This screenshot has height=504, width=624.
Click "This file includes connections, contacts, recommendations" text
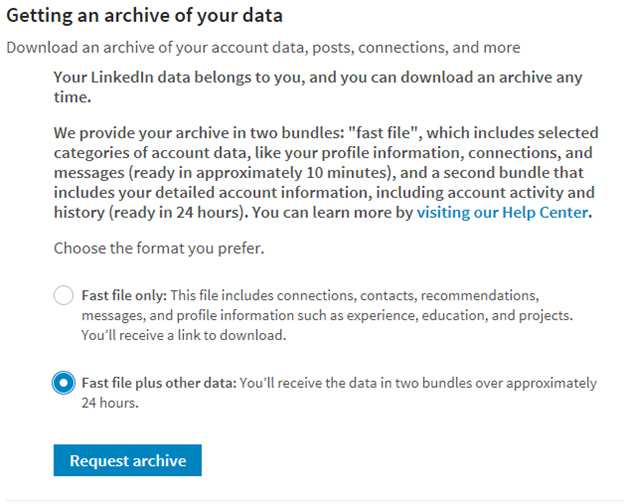356,296
